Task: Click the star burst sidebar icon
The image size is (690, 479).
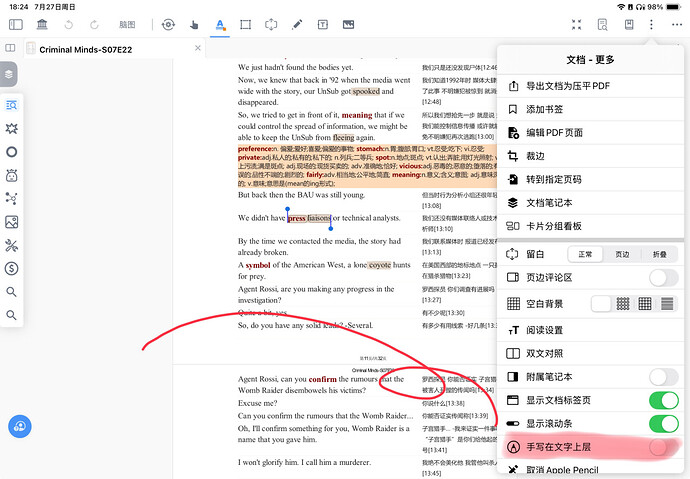Action: [x=11, y=128]
